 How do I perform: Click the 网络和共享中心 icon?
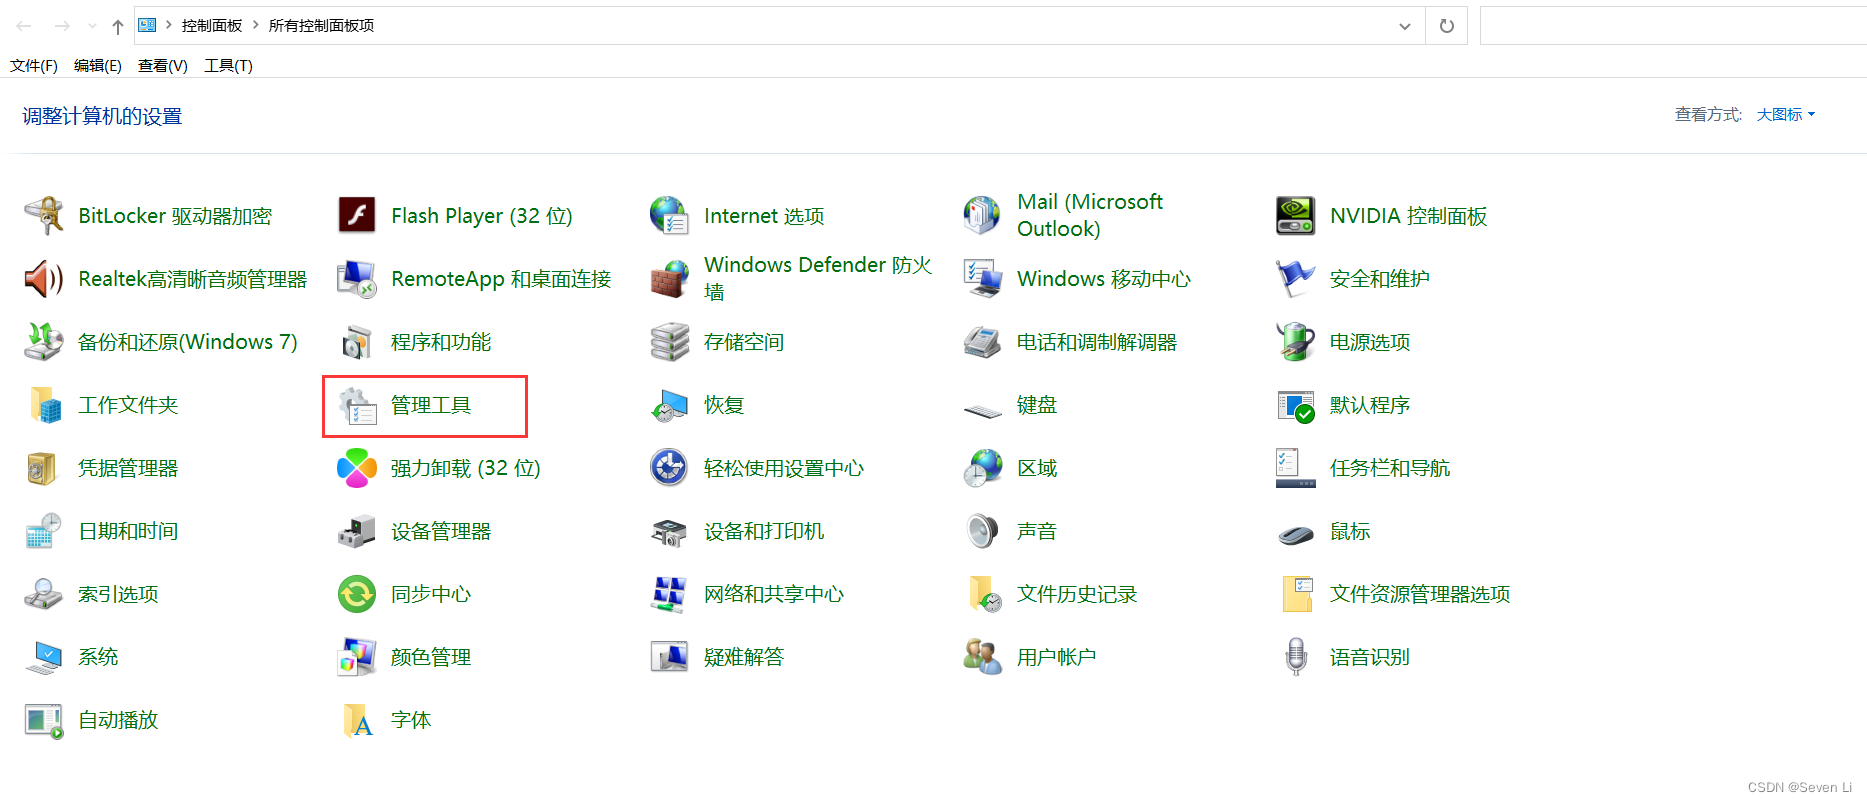(670, 593)
